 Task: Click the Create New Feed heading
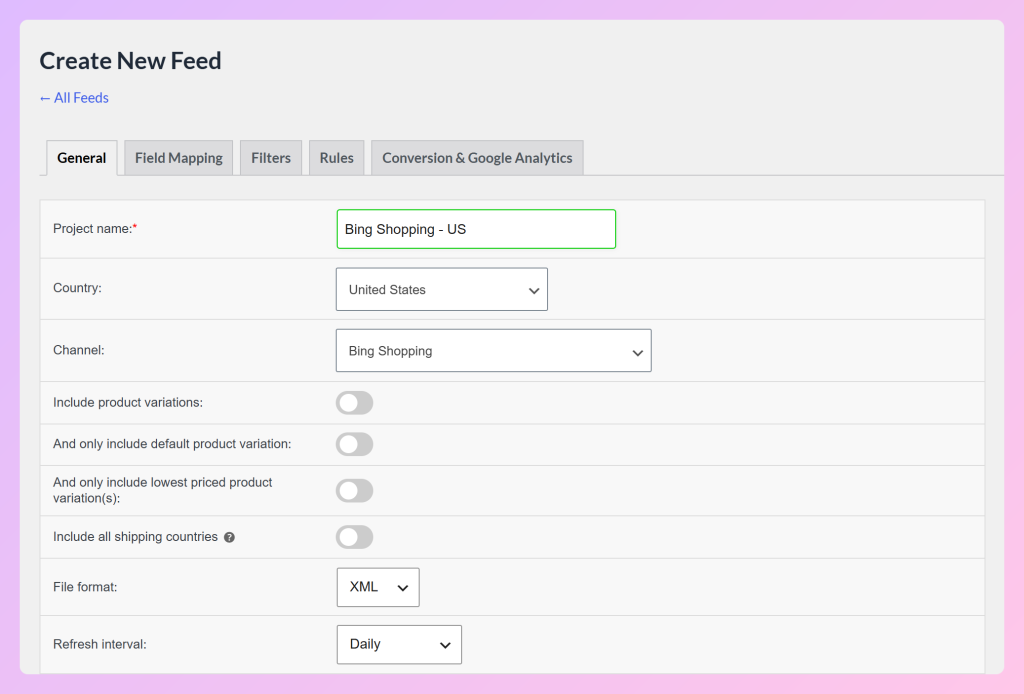[x=131, y=61]
